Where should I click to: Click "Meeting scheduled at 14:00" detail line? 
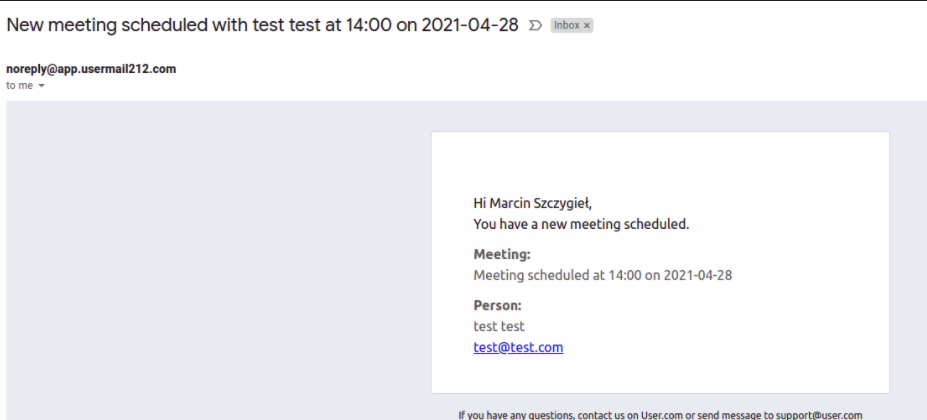603,275
